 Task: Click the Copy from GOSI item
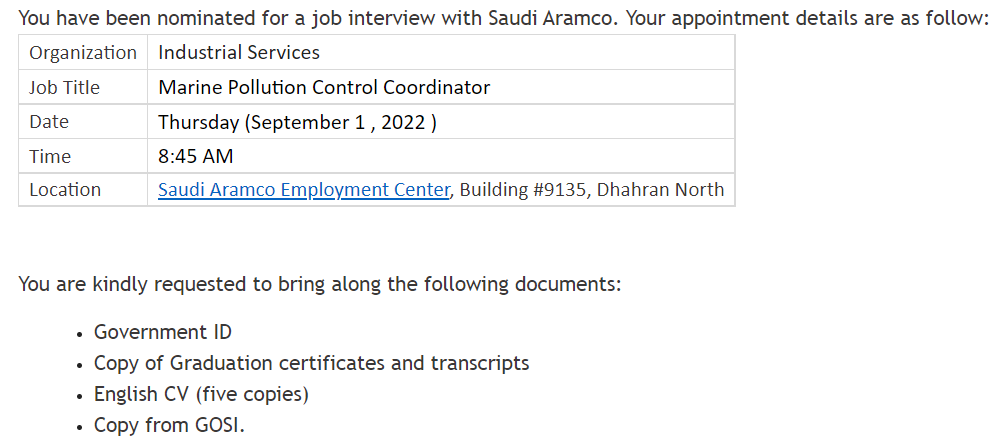pos(169,425)
